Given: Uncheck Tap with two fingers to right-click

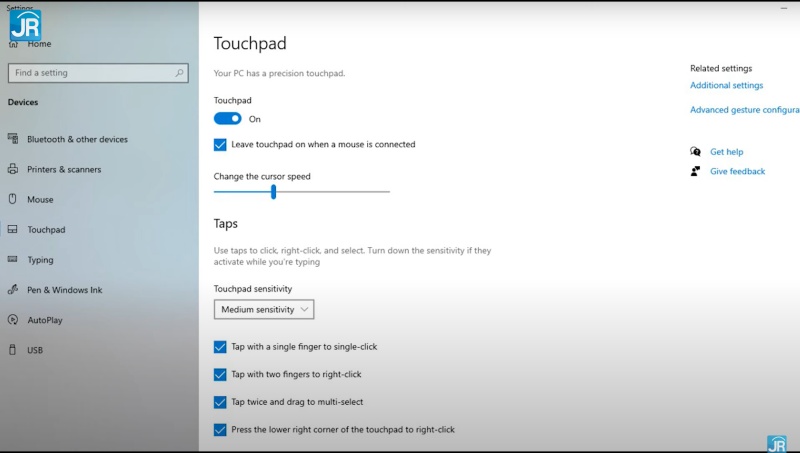Looking at the screenshot, I should point(220,374).
